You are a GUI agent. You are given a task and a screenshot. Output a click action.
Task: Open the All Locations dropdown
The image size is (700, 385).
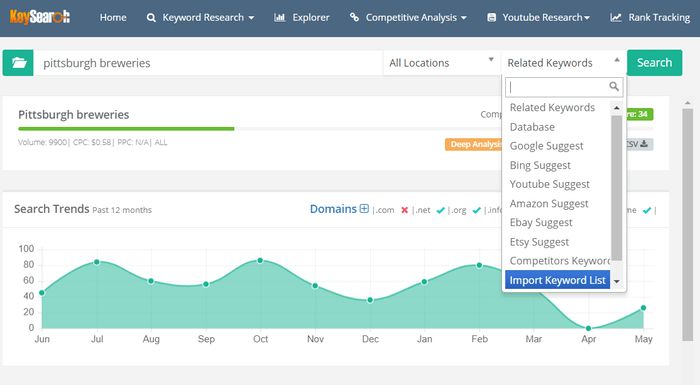click(442, 63)
